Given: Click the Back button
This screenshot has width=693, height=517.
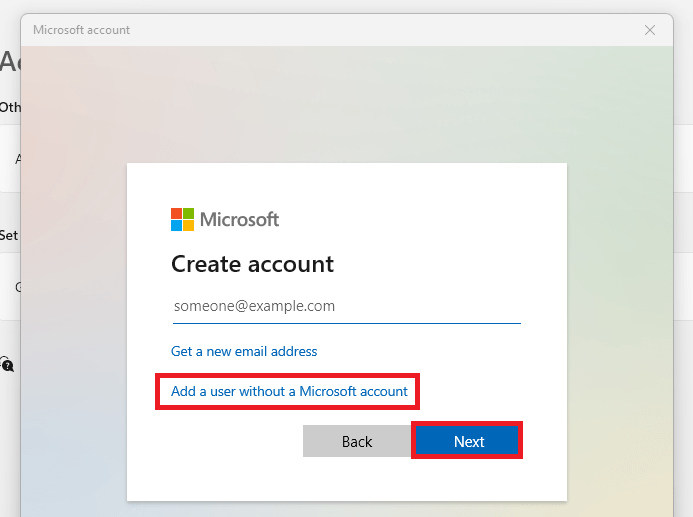Looking at the screenshot, I should click(357, 441).
